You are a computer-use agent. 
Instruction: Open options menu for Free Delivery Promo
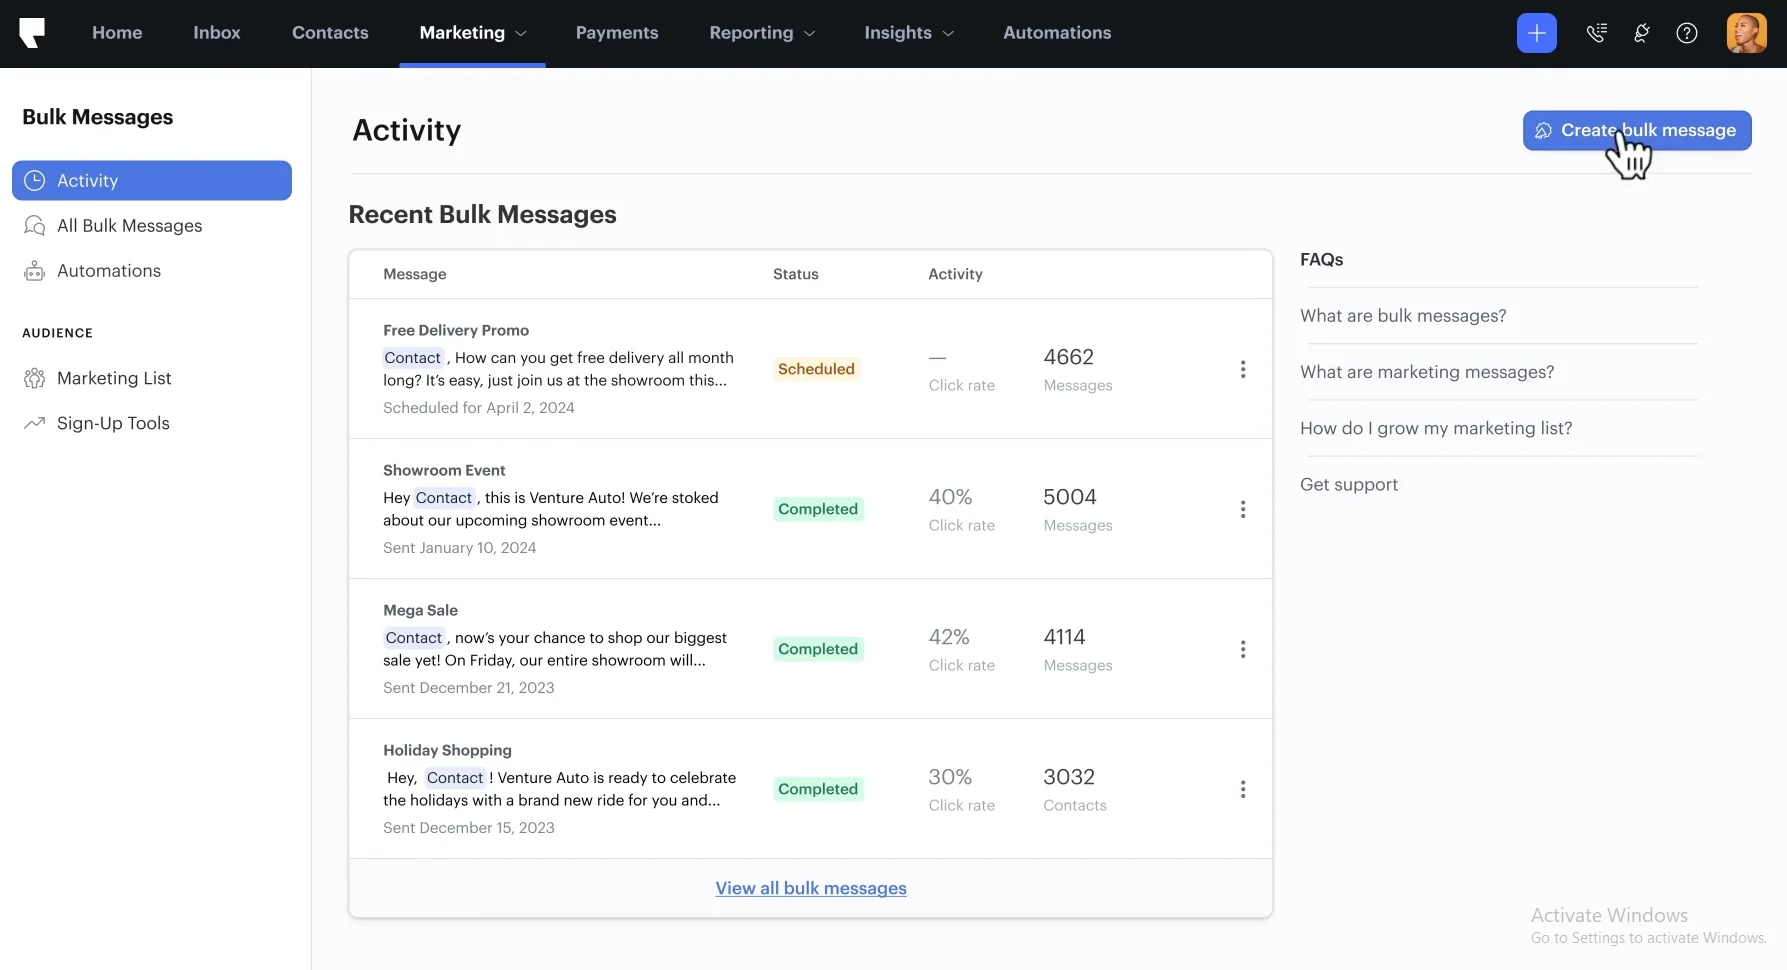(x=1242, y=369)
